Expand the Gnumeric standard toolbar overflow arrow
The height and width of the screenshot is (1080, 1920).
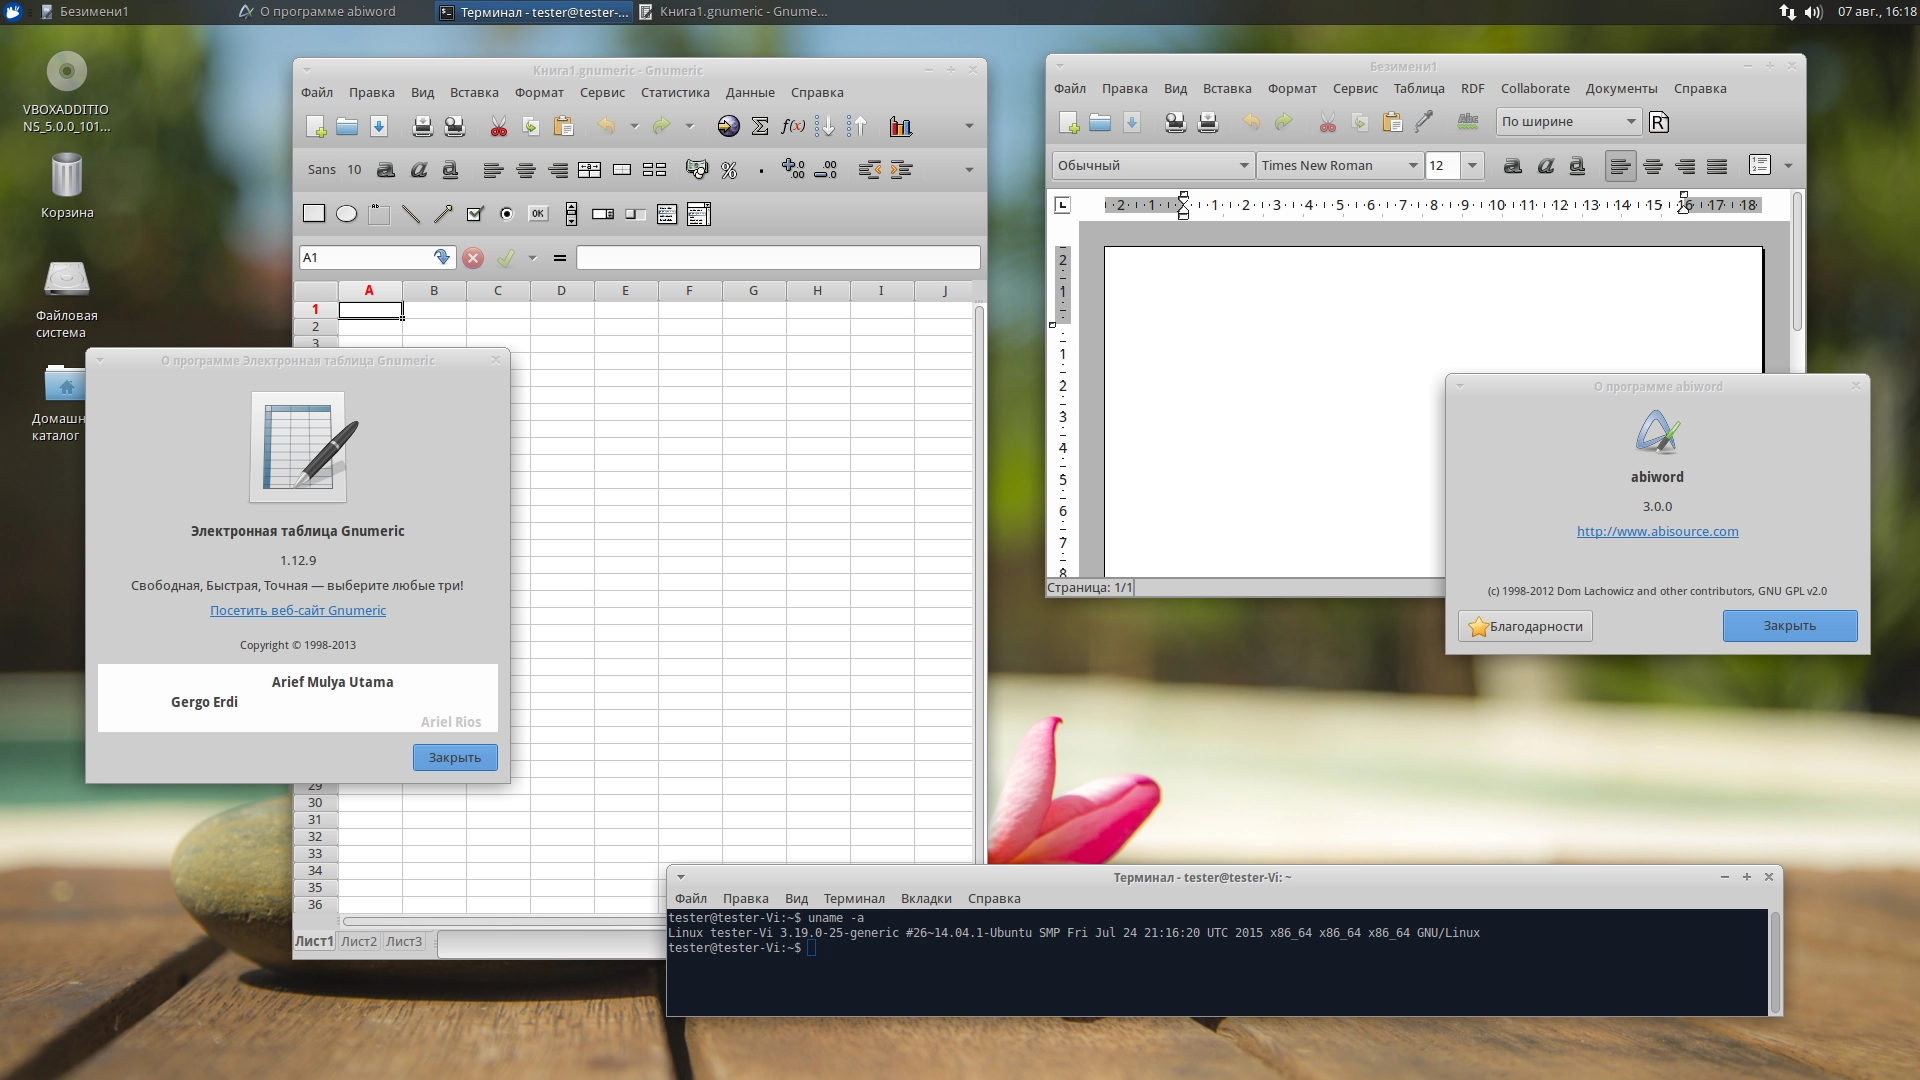[x=968, y=126]
